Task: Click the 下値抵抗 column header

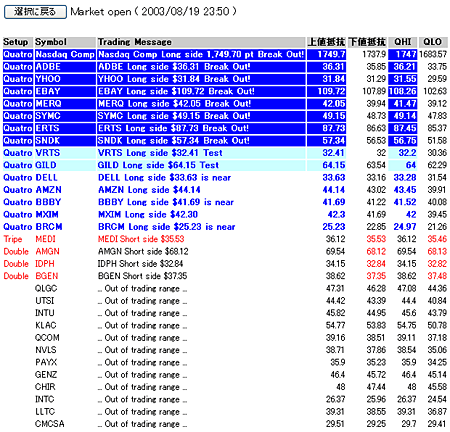Action: point(367,42)
